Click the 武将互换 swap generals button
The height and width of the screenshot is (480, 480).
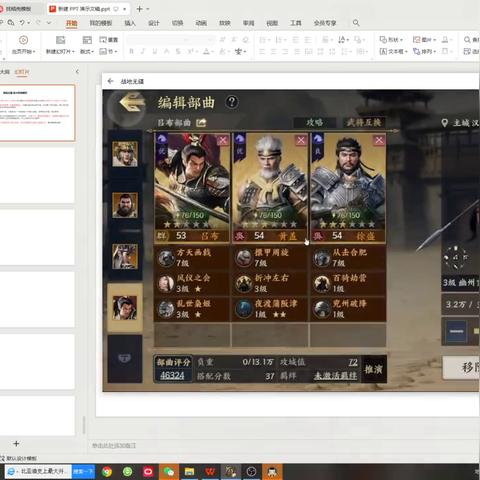(364, 123)
